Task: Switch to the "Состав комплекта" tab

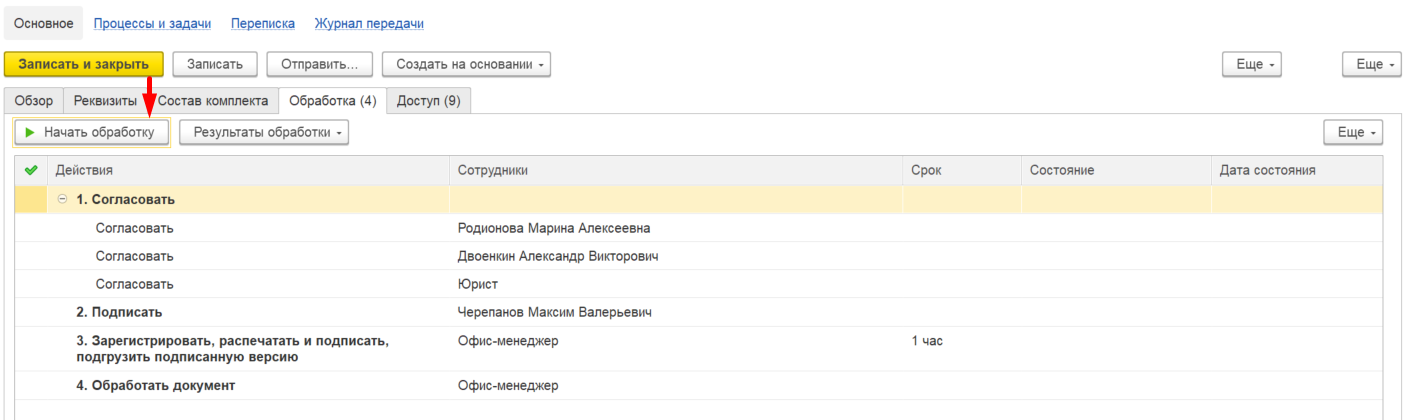Action: [x=213, y=101]
